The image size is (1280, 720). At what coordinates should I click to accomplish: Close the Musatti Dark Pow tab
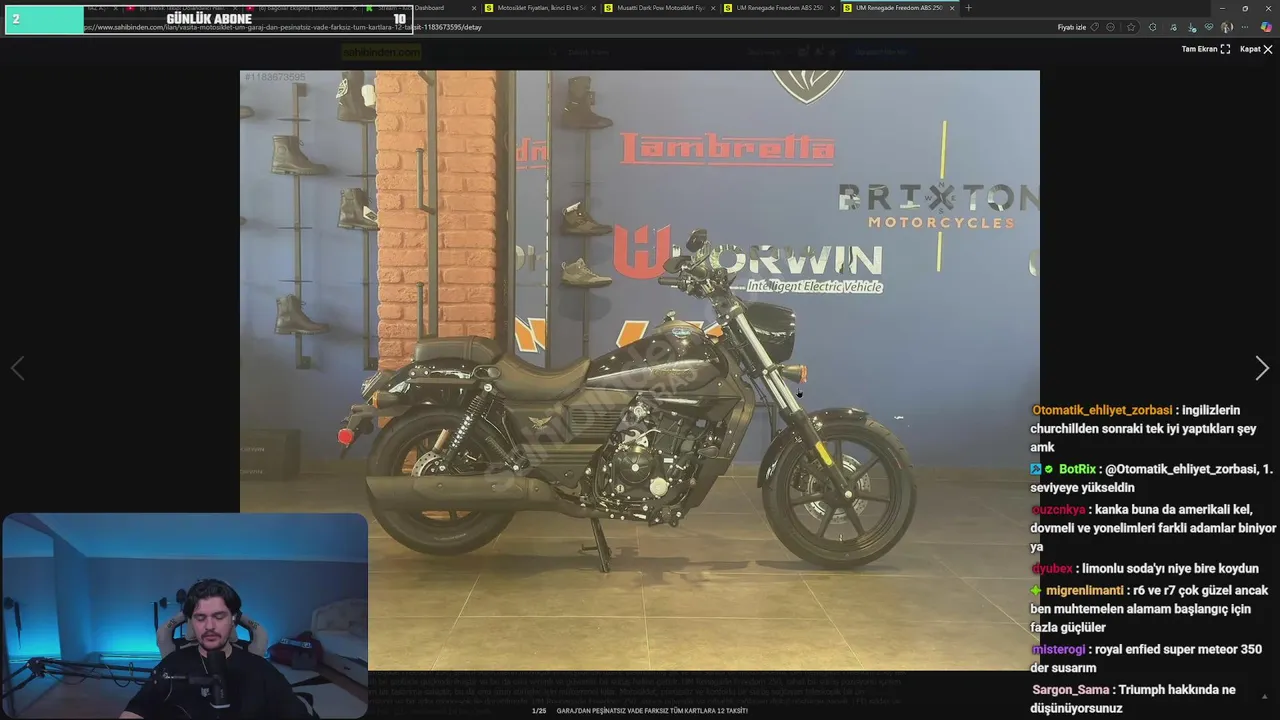tap(713, 8)
